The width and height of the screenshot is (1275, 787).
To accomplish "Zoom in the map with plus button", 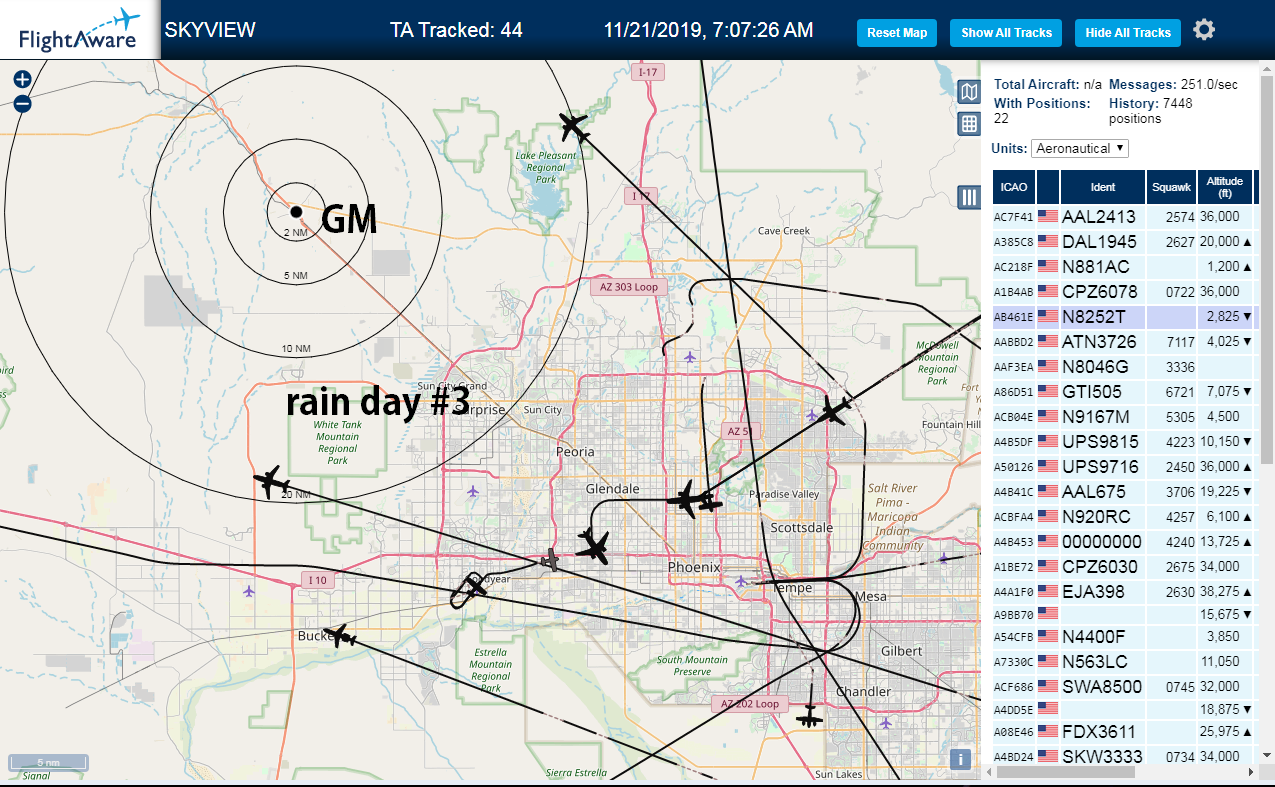I will click(x=22, y=80).
